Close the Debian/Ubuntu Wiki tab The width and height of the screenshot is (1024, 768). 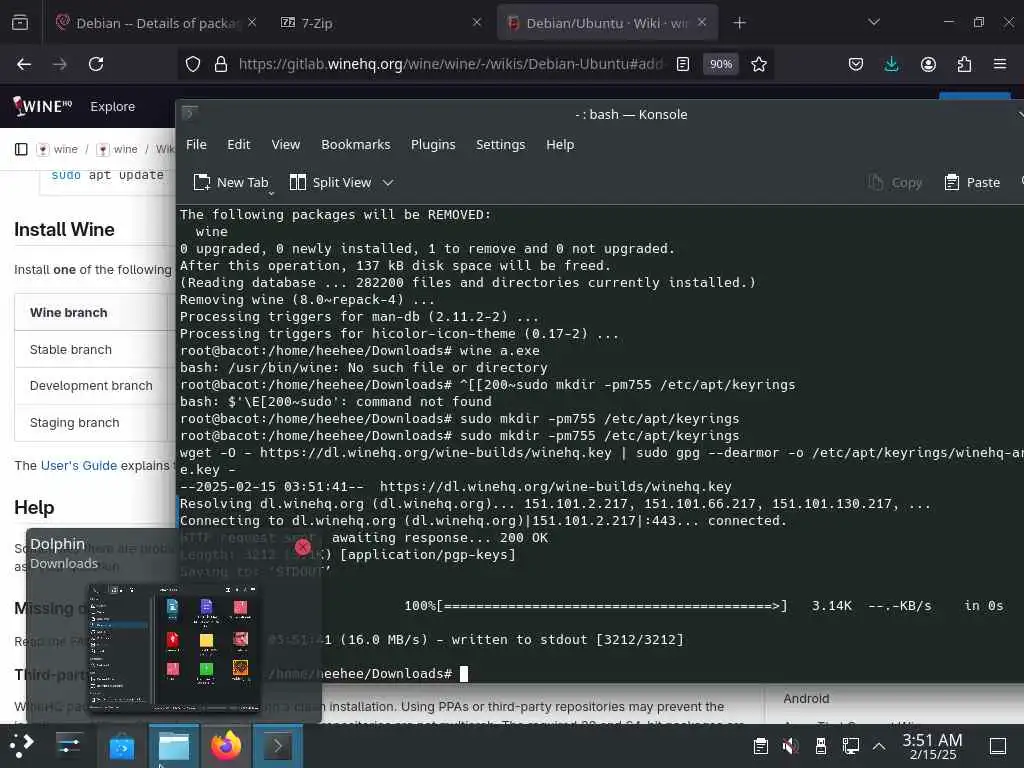click(702, 22)
